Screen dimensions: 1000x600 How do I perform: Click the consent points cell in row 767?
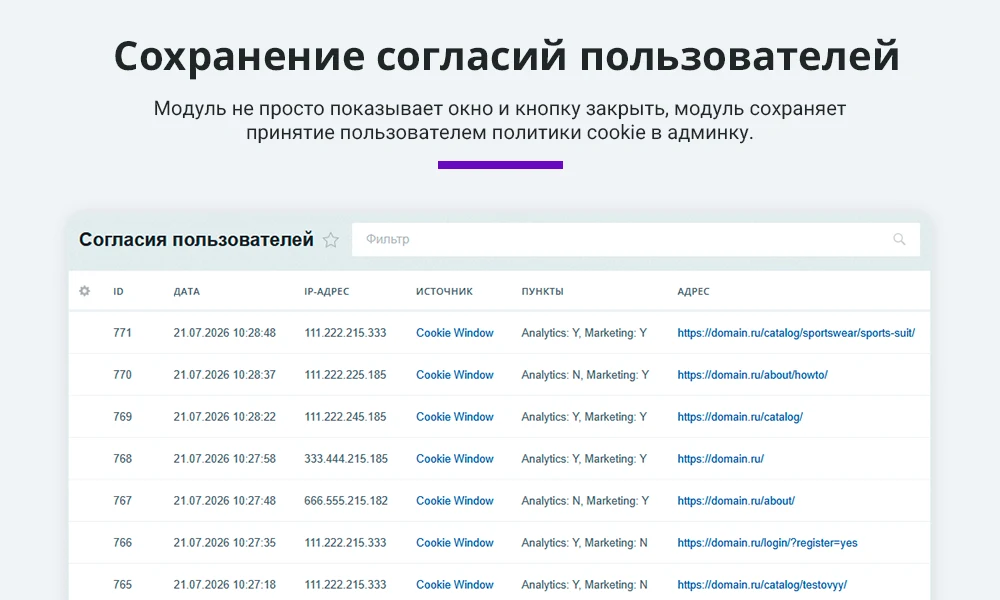click(585, 501)
